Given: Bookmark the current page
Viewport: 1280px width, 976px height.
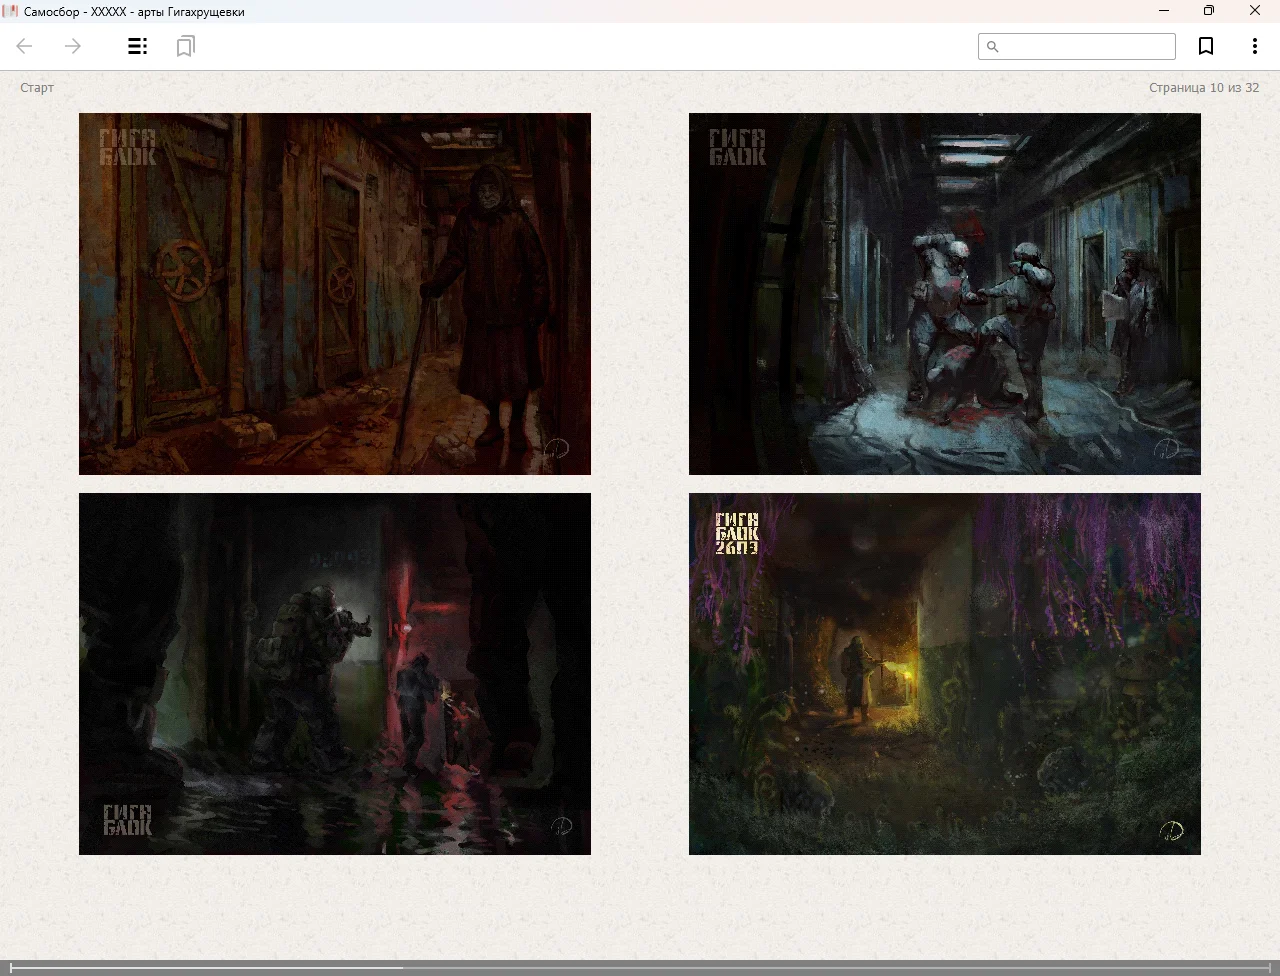Looking at the screenshot, I should point(1206,46).
